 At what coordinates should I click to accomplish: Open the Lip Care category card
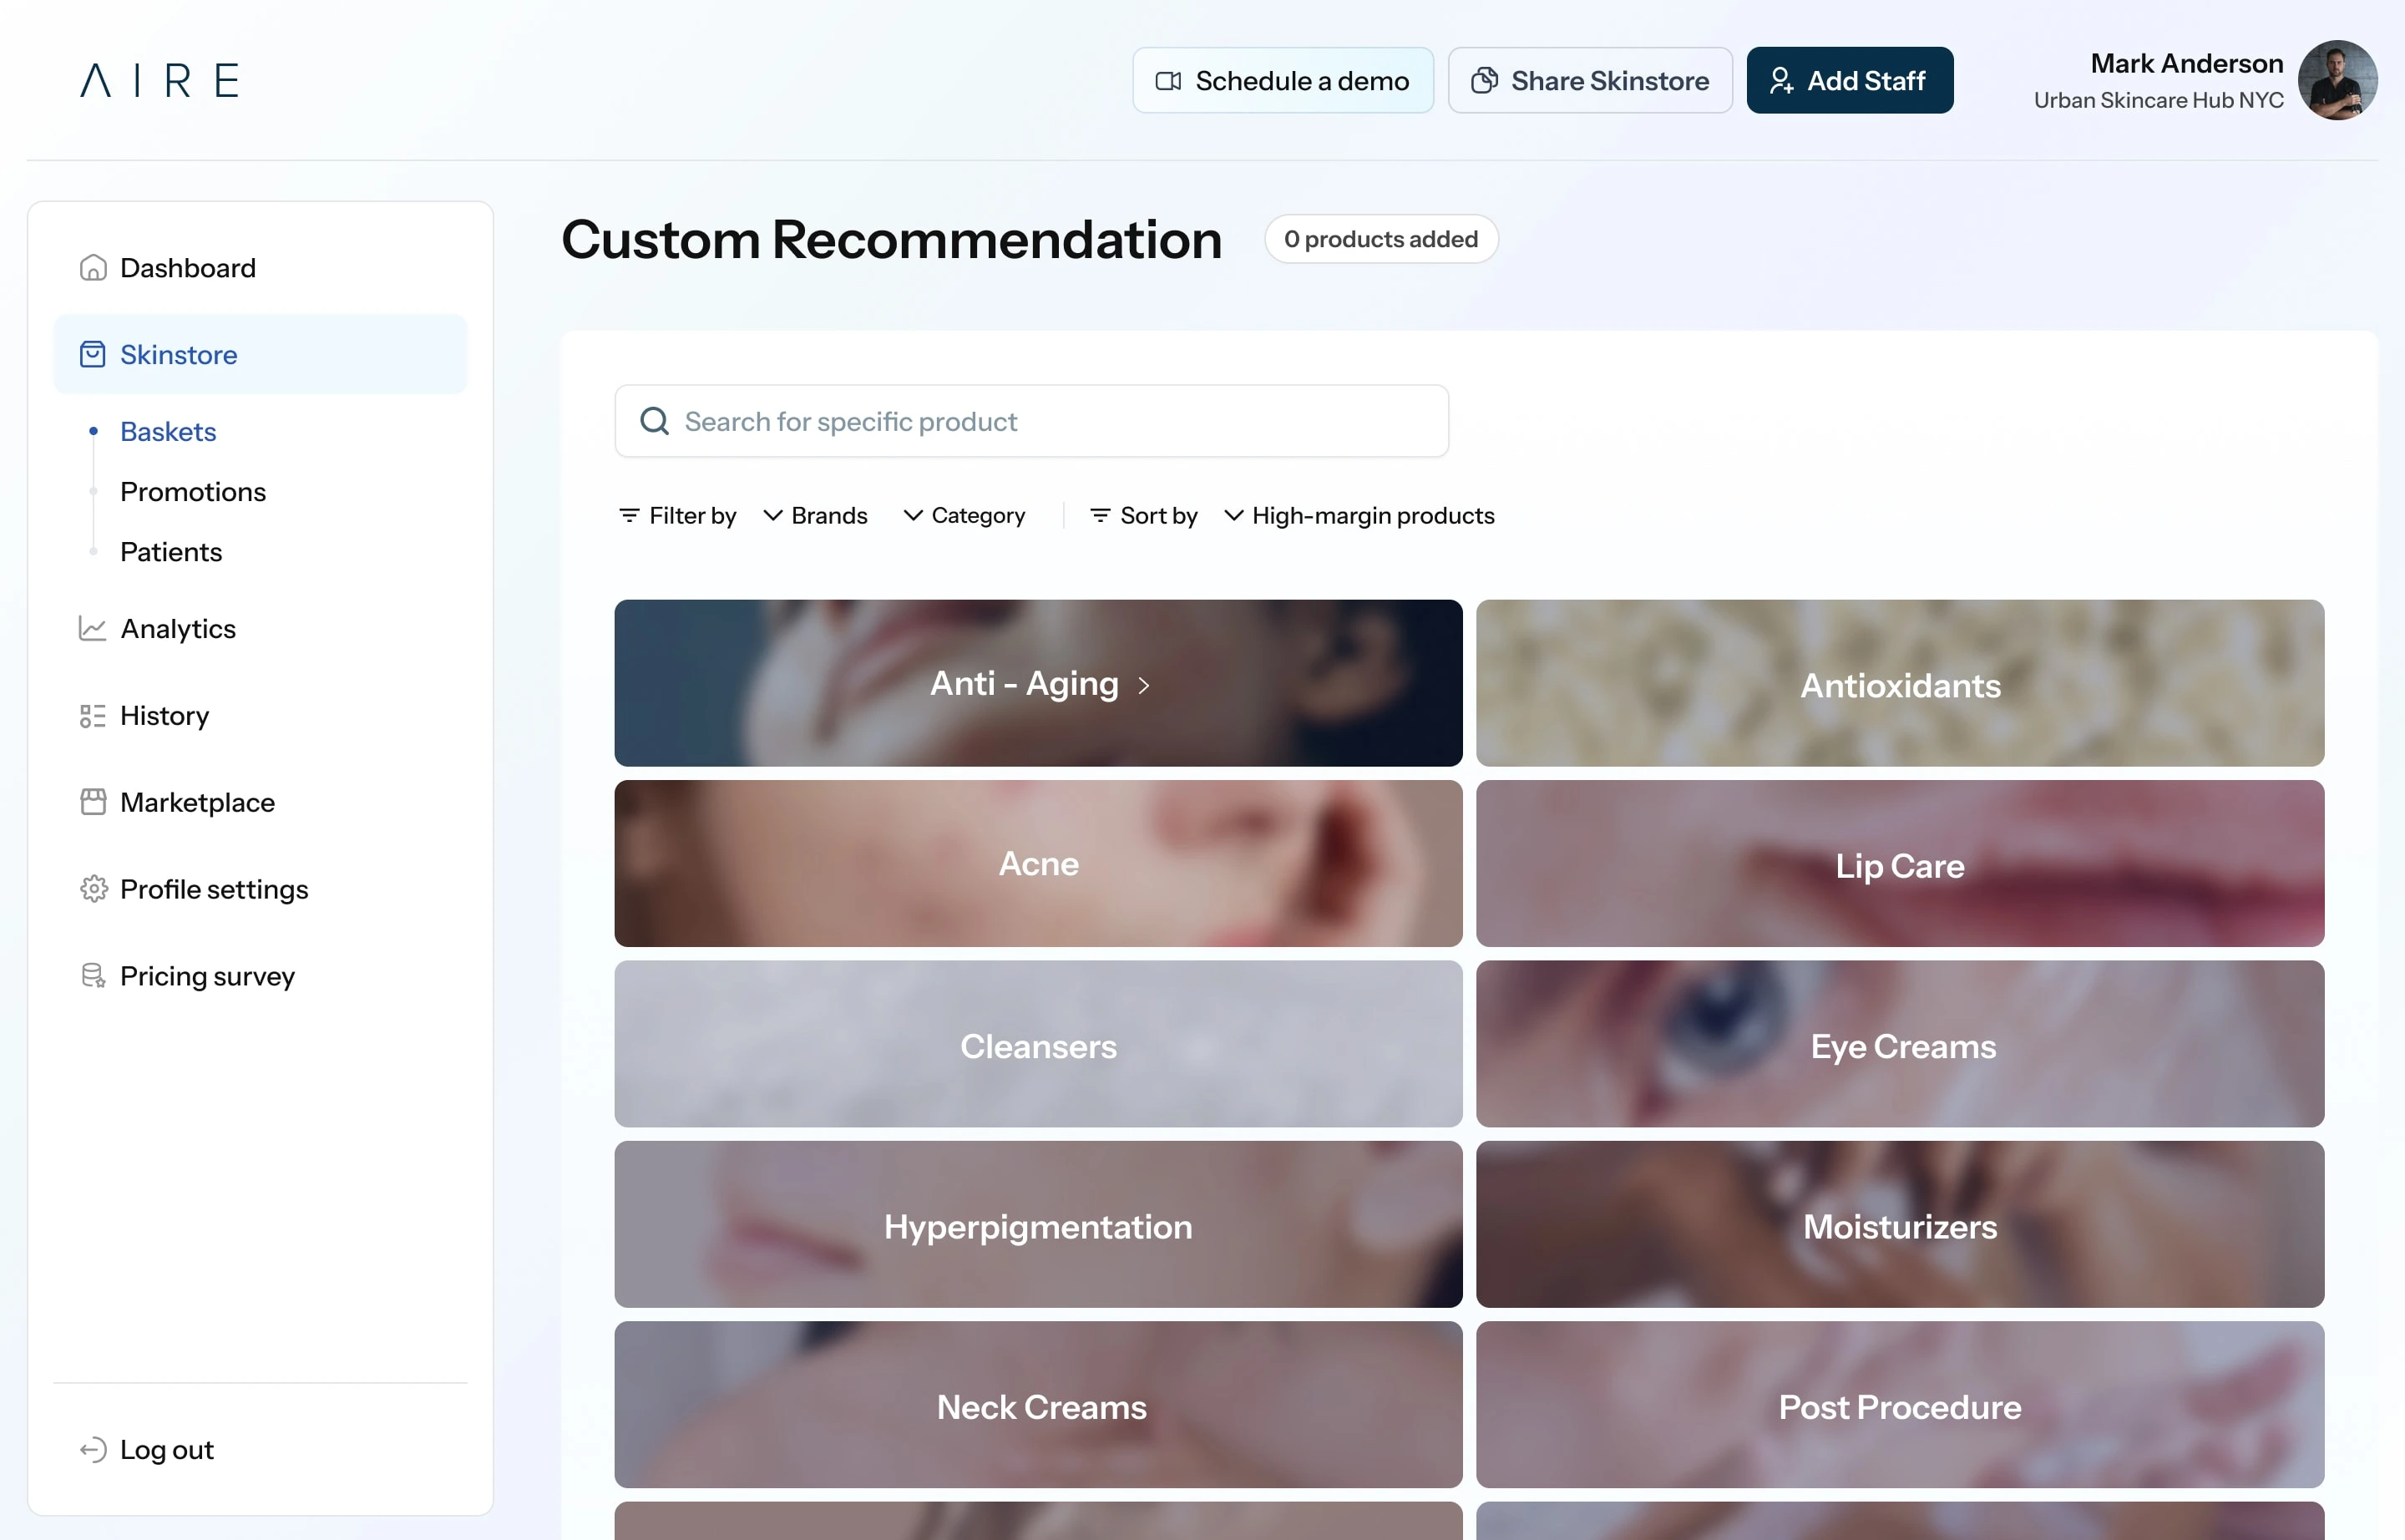pos(1900,863)
